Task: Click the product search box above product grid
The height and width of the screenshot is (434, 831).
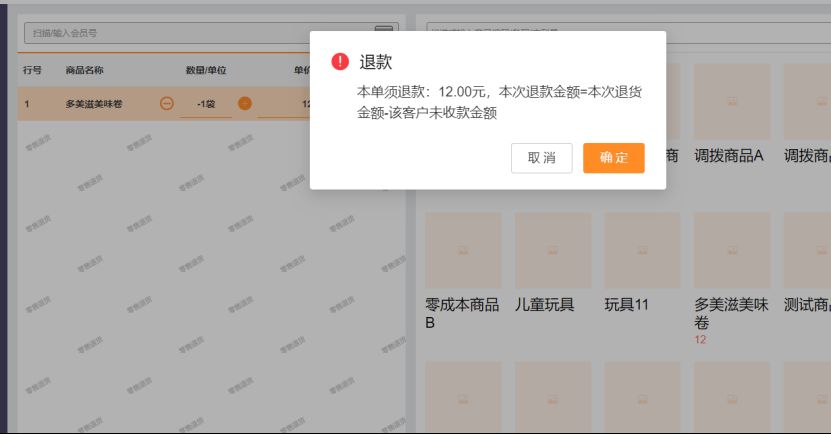Action: [x=620, y=33]
